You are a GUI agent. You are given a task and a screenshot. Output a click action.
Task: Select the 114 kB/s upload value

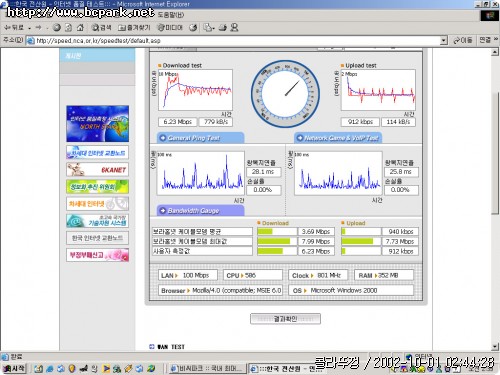(398, 122)
